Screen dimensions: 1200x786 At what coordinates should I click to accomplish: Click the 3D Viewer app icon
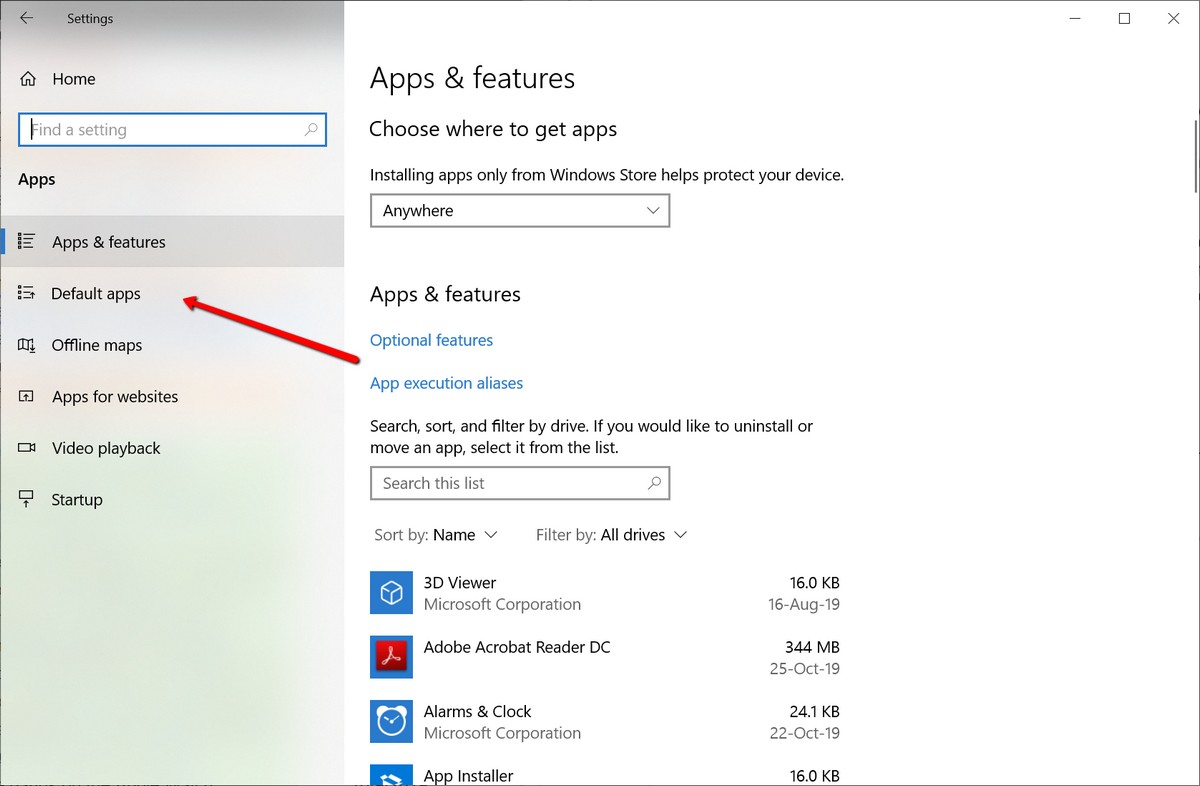[391, 593]
